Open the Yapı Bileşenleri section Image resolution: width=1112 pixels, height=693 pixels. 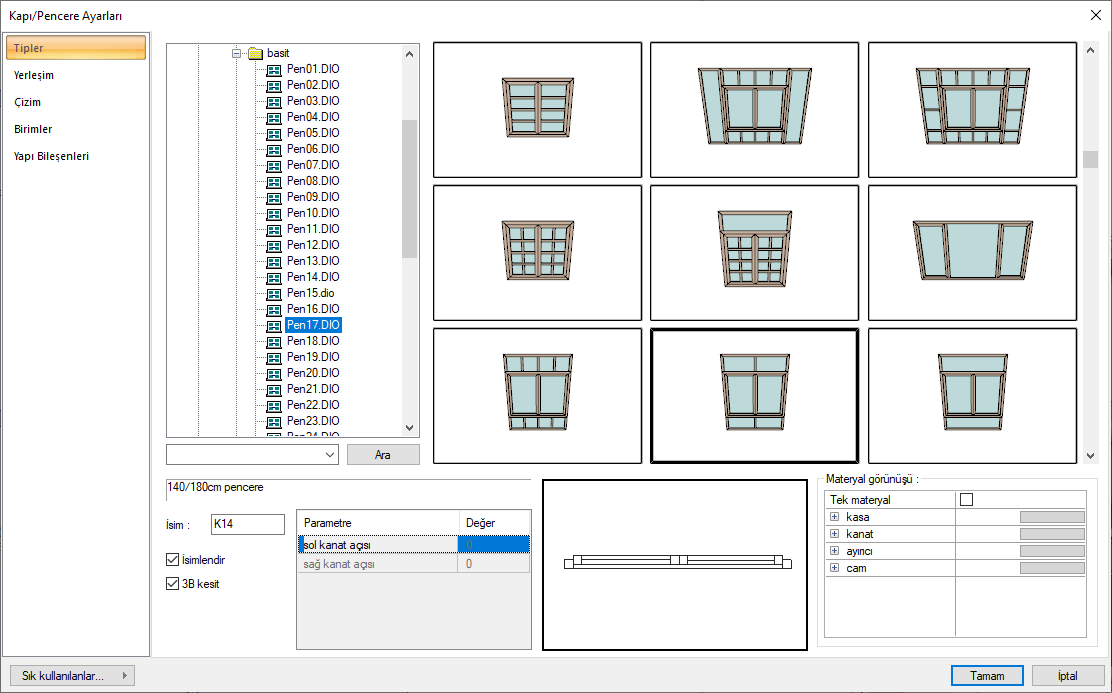pos(51,156)
